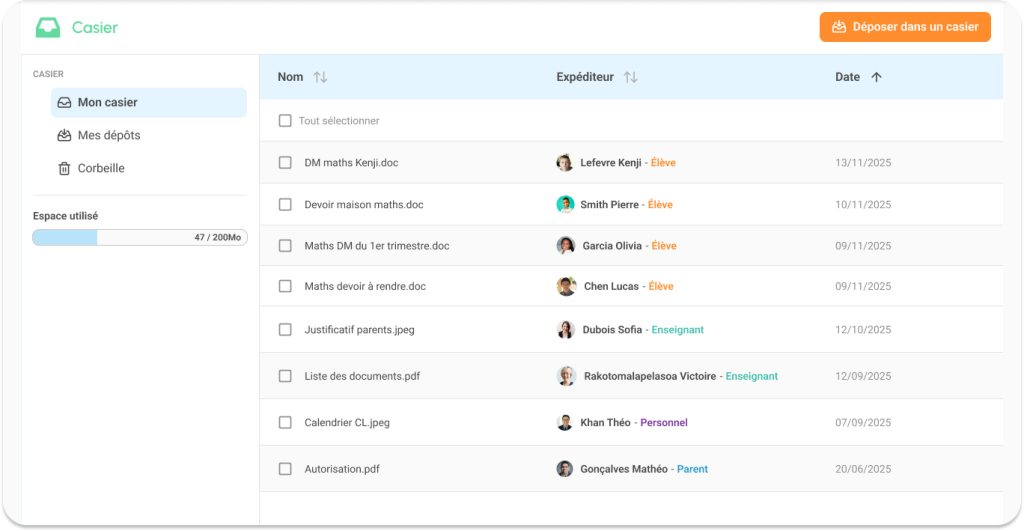
Task: Open the file Liste des documents.pdf
Action: 362,376
